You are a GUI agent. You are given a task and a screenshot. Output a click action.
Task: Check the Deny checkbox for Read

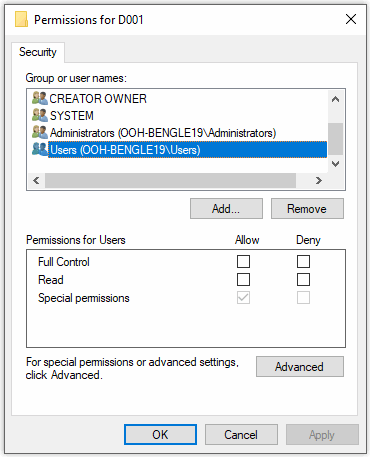[303, 279]
